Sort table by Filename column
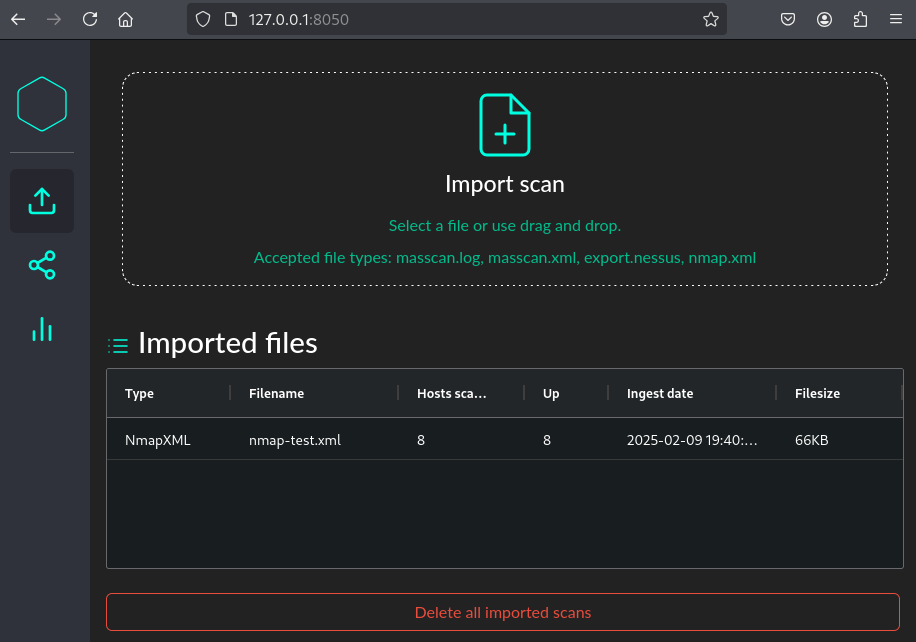Image resolution: width=916 pixels, height=642 pixels. click(276, 393)
